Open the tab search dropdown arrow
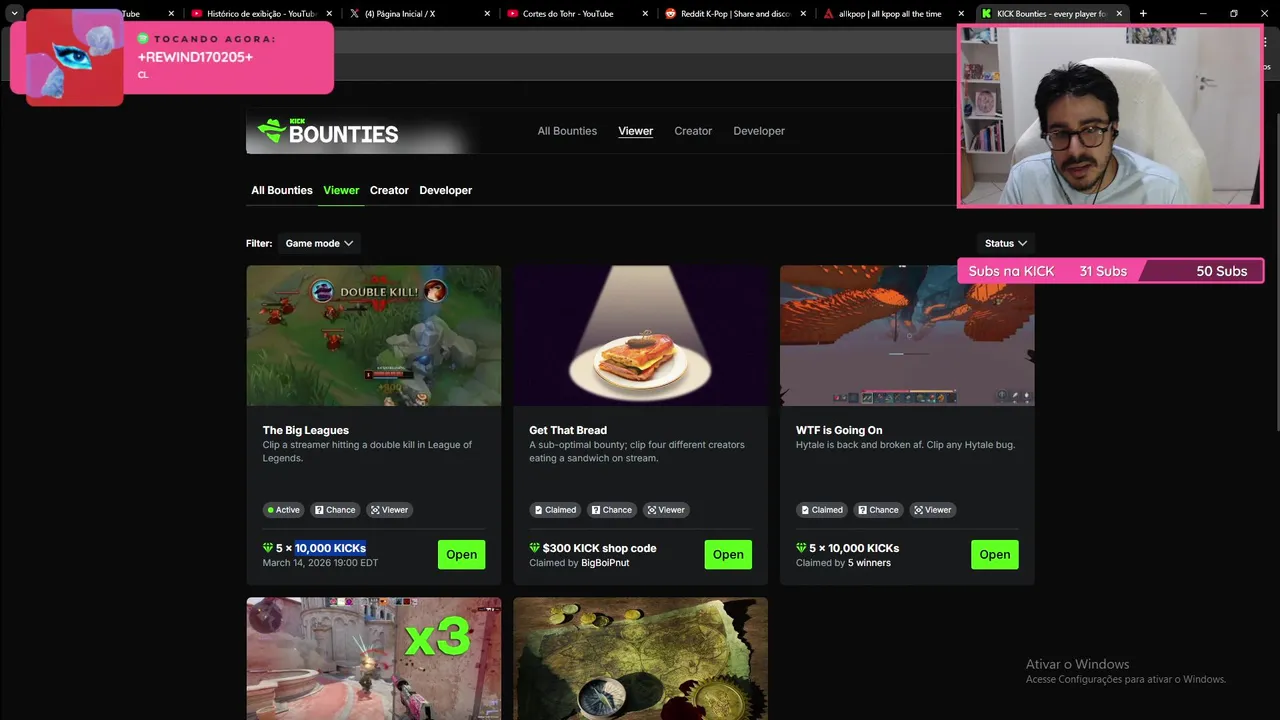The image size is (1280, 720). 14,14
